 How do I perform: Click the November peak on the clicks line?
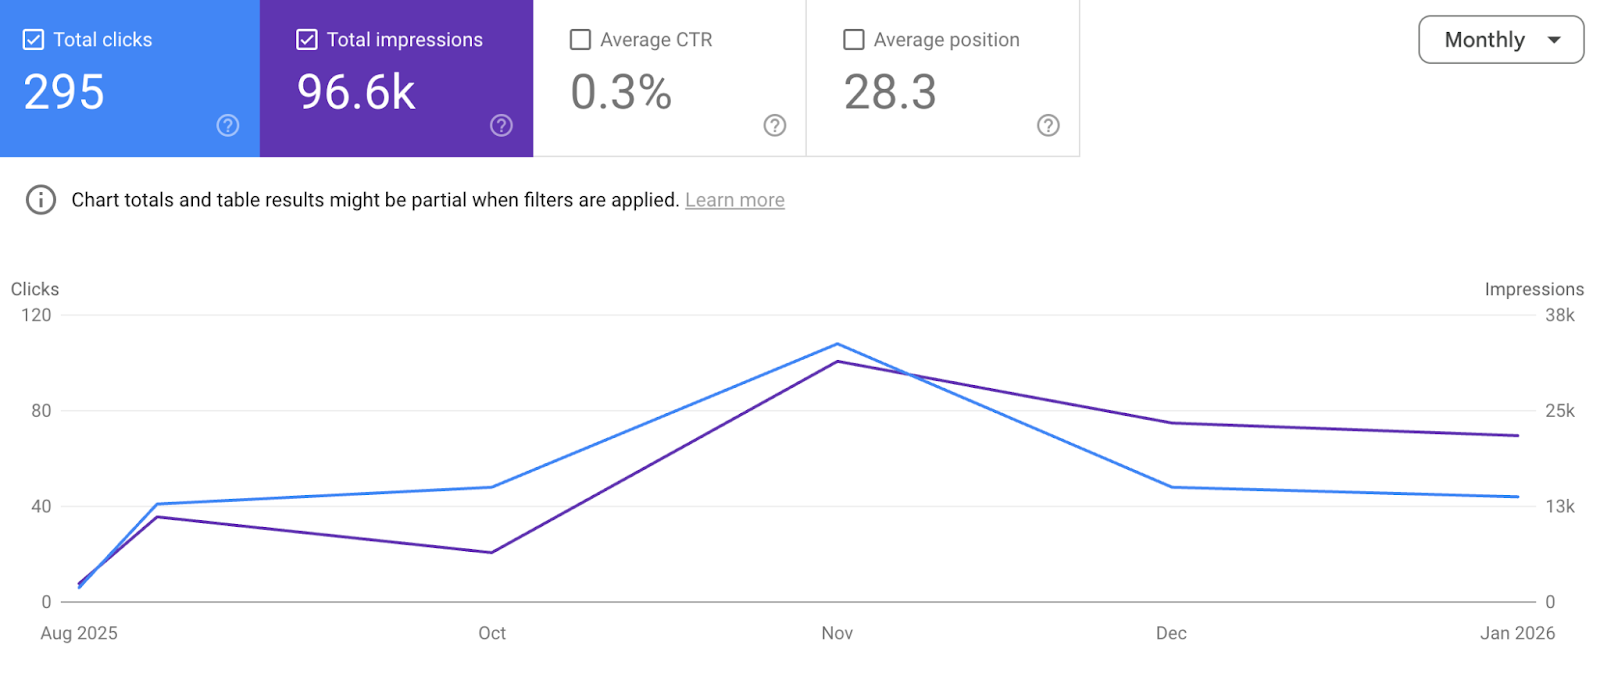(837, 344)
